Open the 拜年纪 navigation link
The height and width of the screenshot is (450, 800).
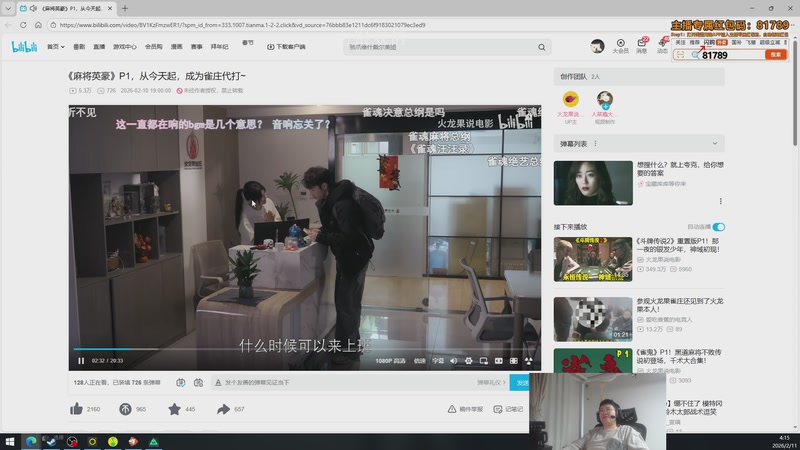(219, 47)
